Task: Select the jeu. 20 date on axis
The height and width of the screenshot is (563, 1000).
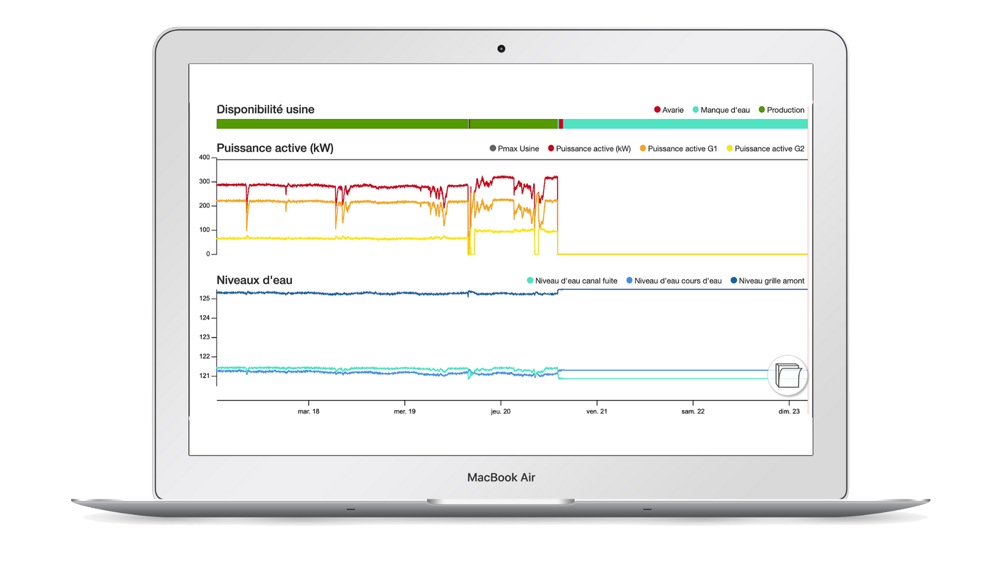Action: (x=501, y=411)
